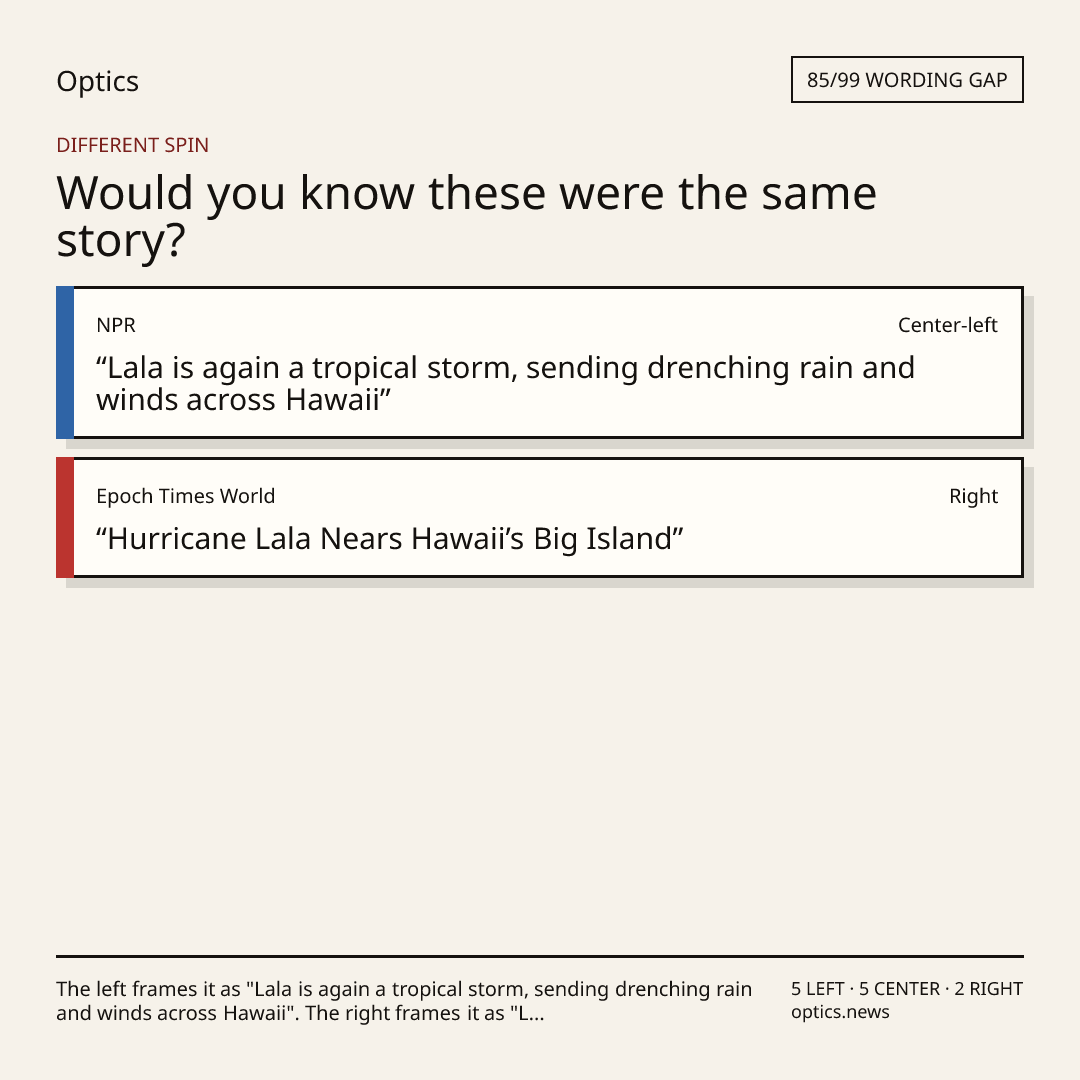Click the blue bias bar on NPR card
Viewport: 1080px width, 1080px height.
pyautogui.click(x=65, y=362)
